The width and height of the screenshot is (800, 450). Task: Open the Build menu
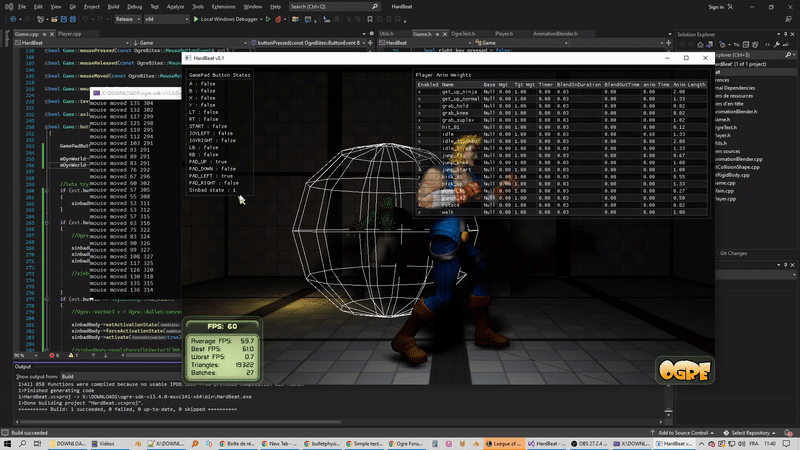pos(113,7)
